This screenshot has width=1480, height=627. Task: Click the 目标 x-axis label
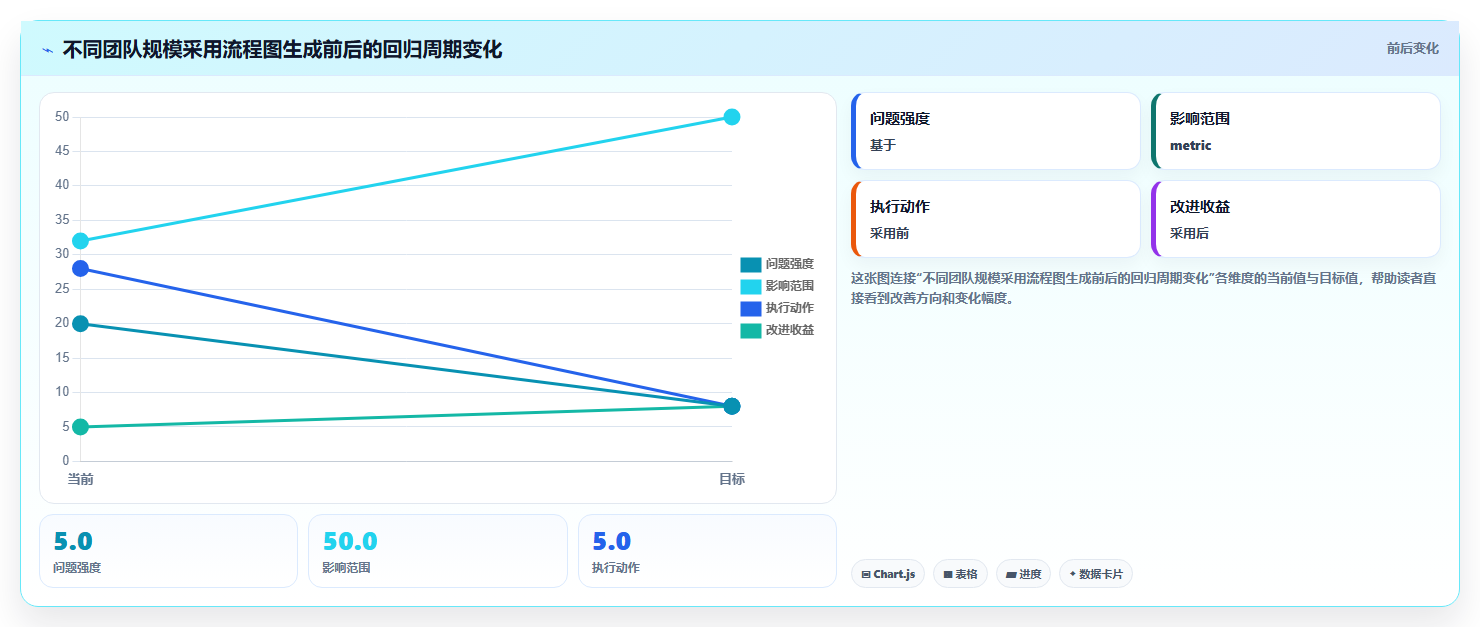pos(732,480)
